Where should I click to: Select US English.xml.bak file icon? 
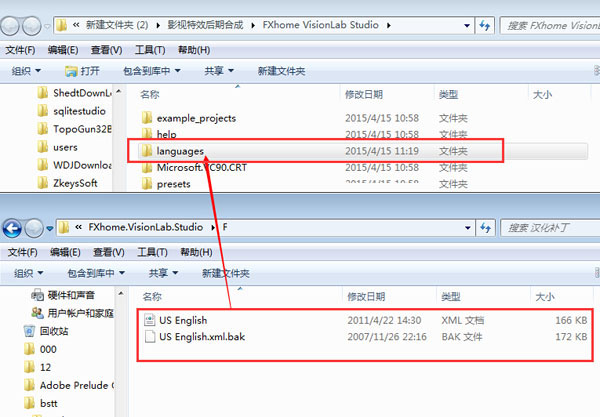(x=150, y=337)
